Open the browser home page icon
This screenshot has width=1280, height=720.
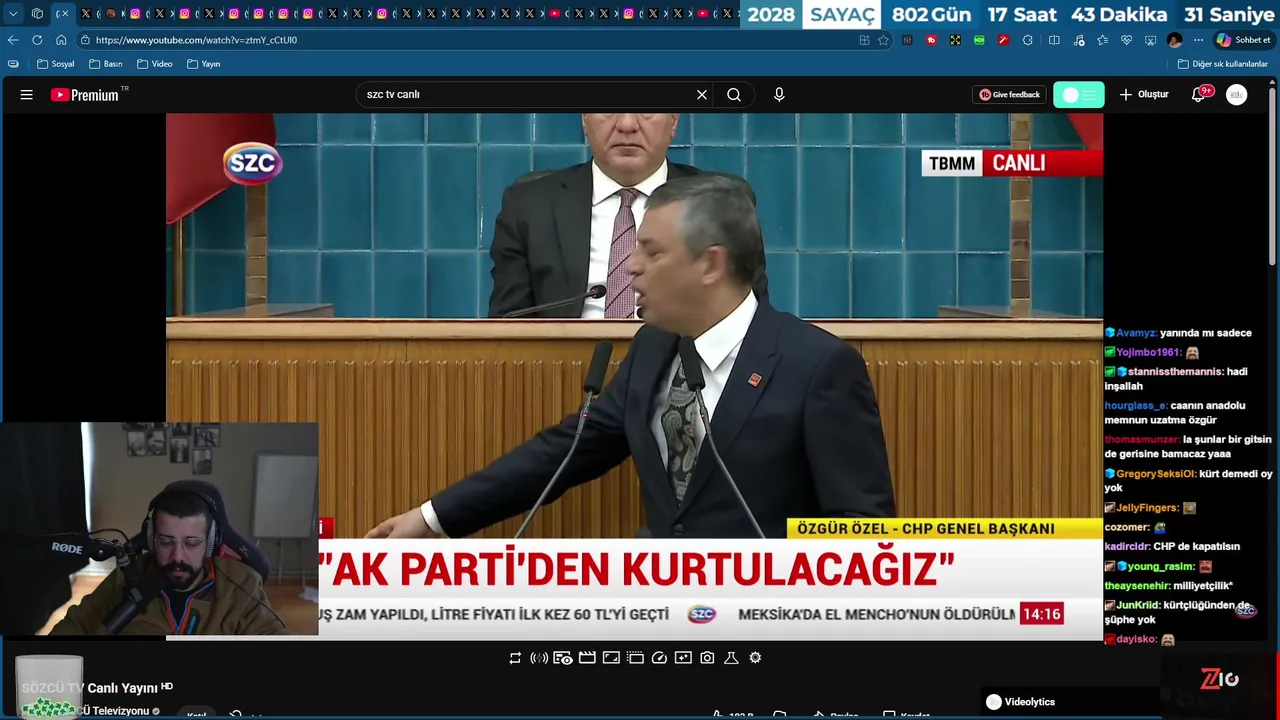(x=61, y=40)
